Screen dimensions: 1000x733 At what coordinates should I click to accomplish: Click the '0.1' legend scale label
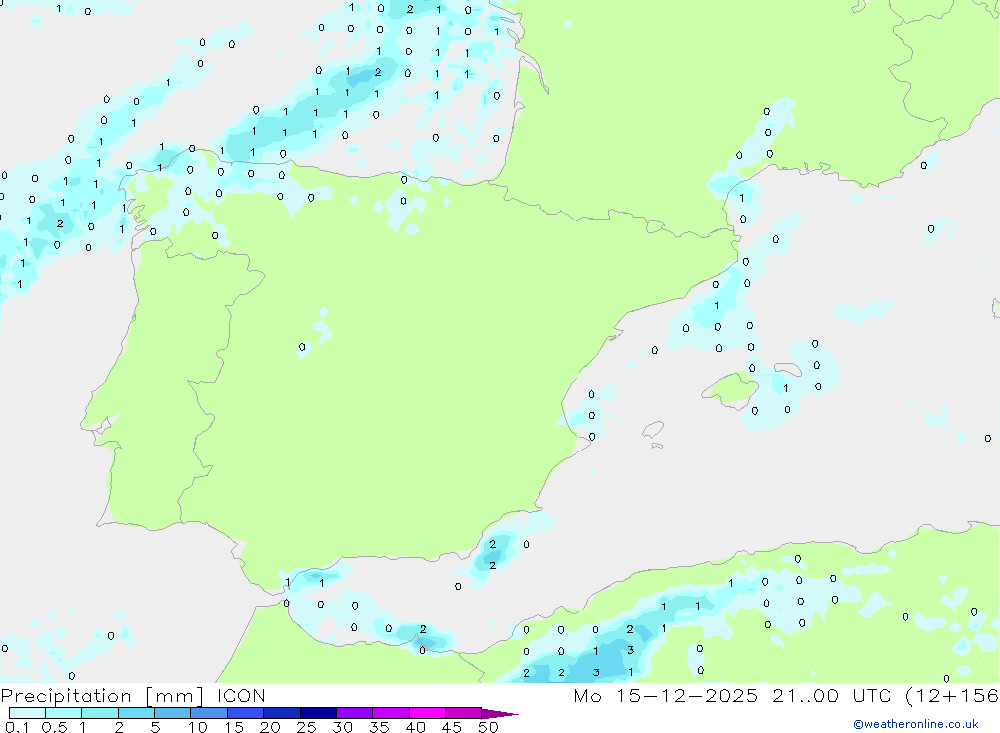[17, 727]
